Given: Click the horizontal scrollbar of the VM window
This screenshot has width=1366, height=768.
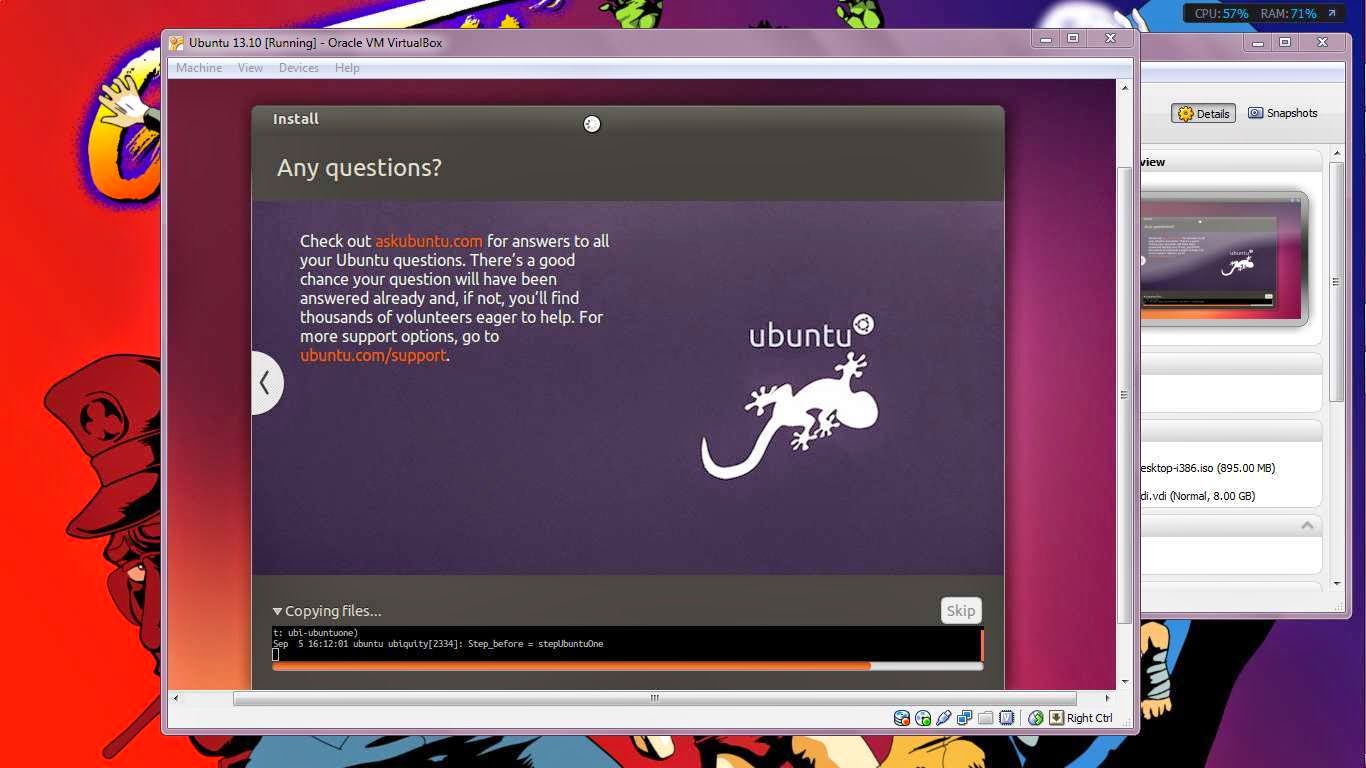Looking at the screenshot, I should 655,698.
